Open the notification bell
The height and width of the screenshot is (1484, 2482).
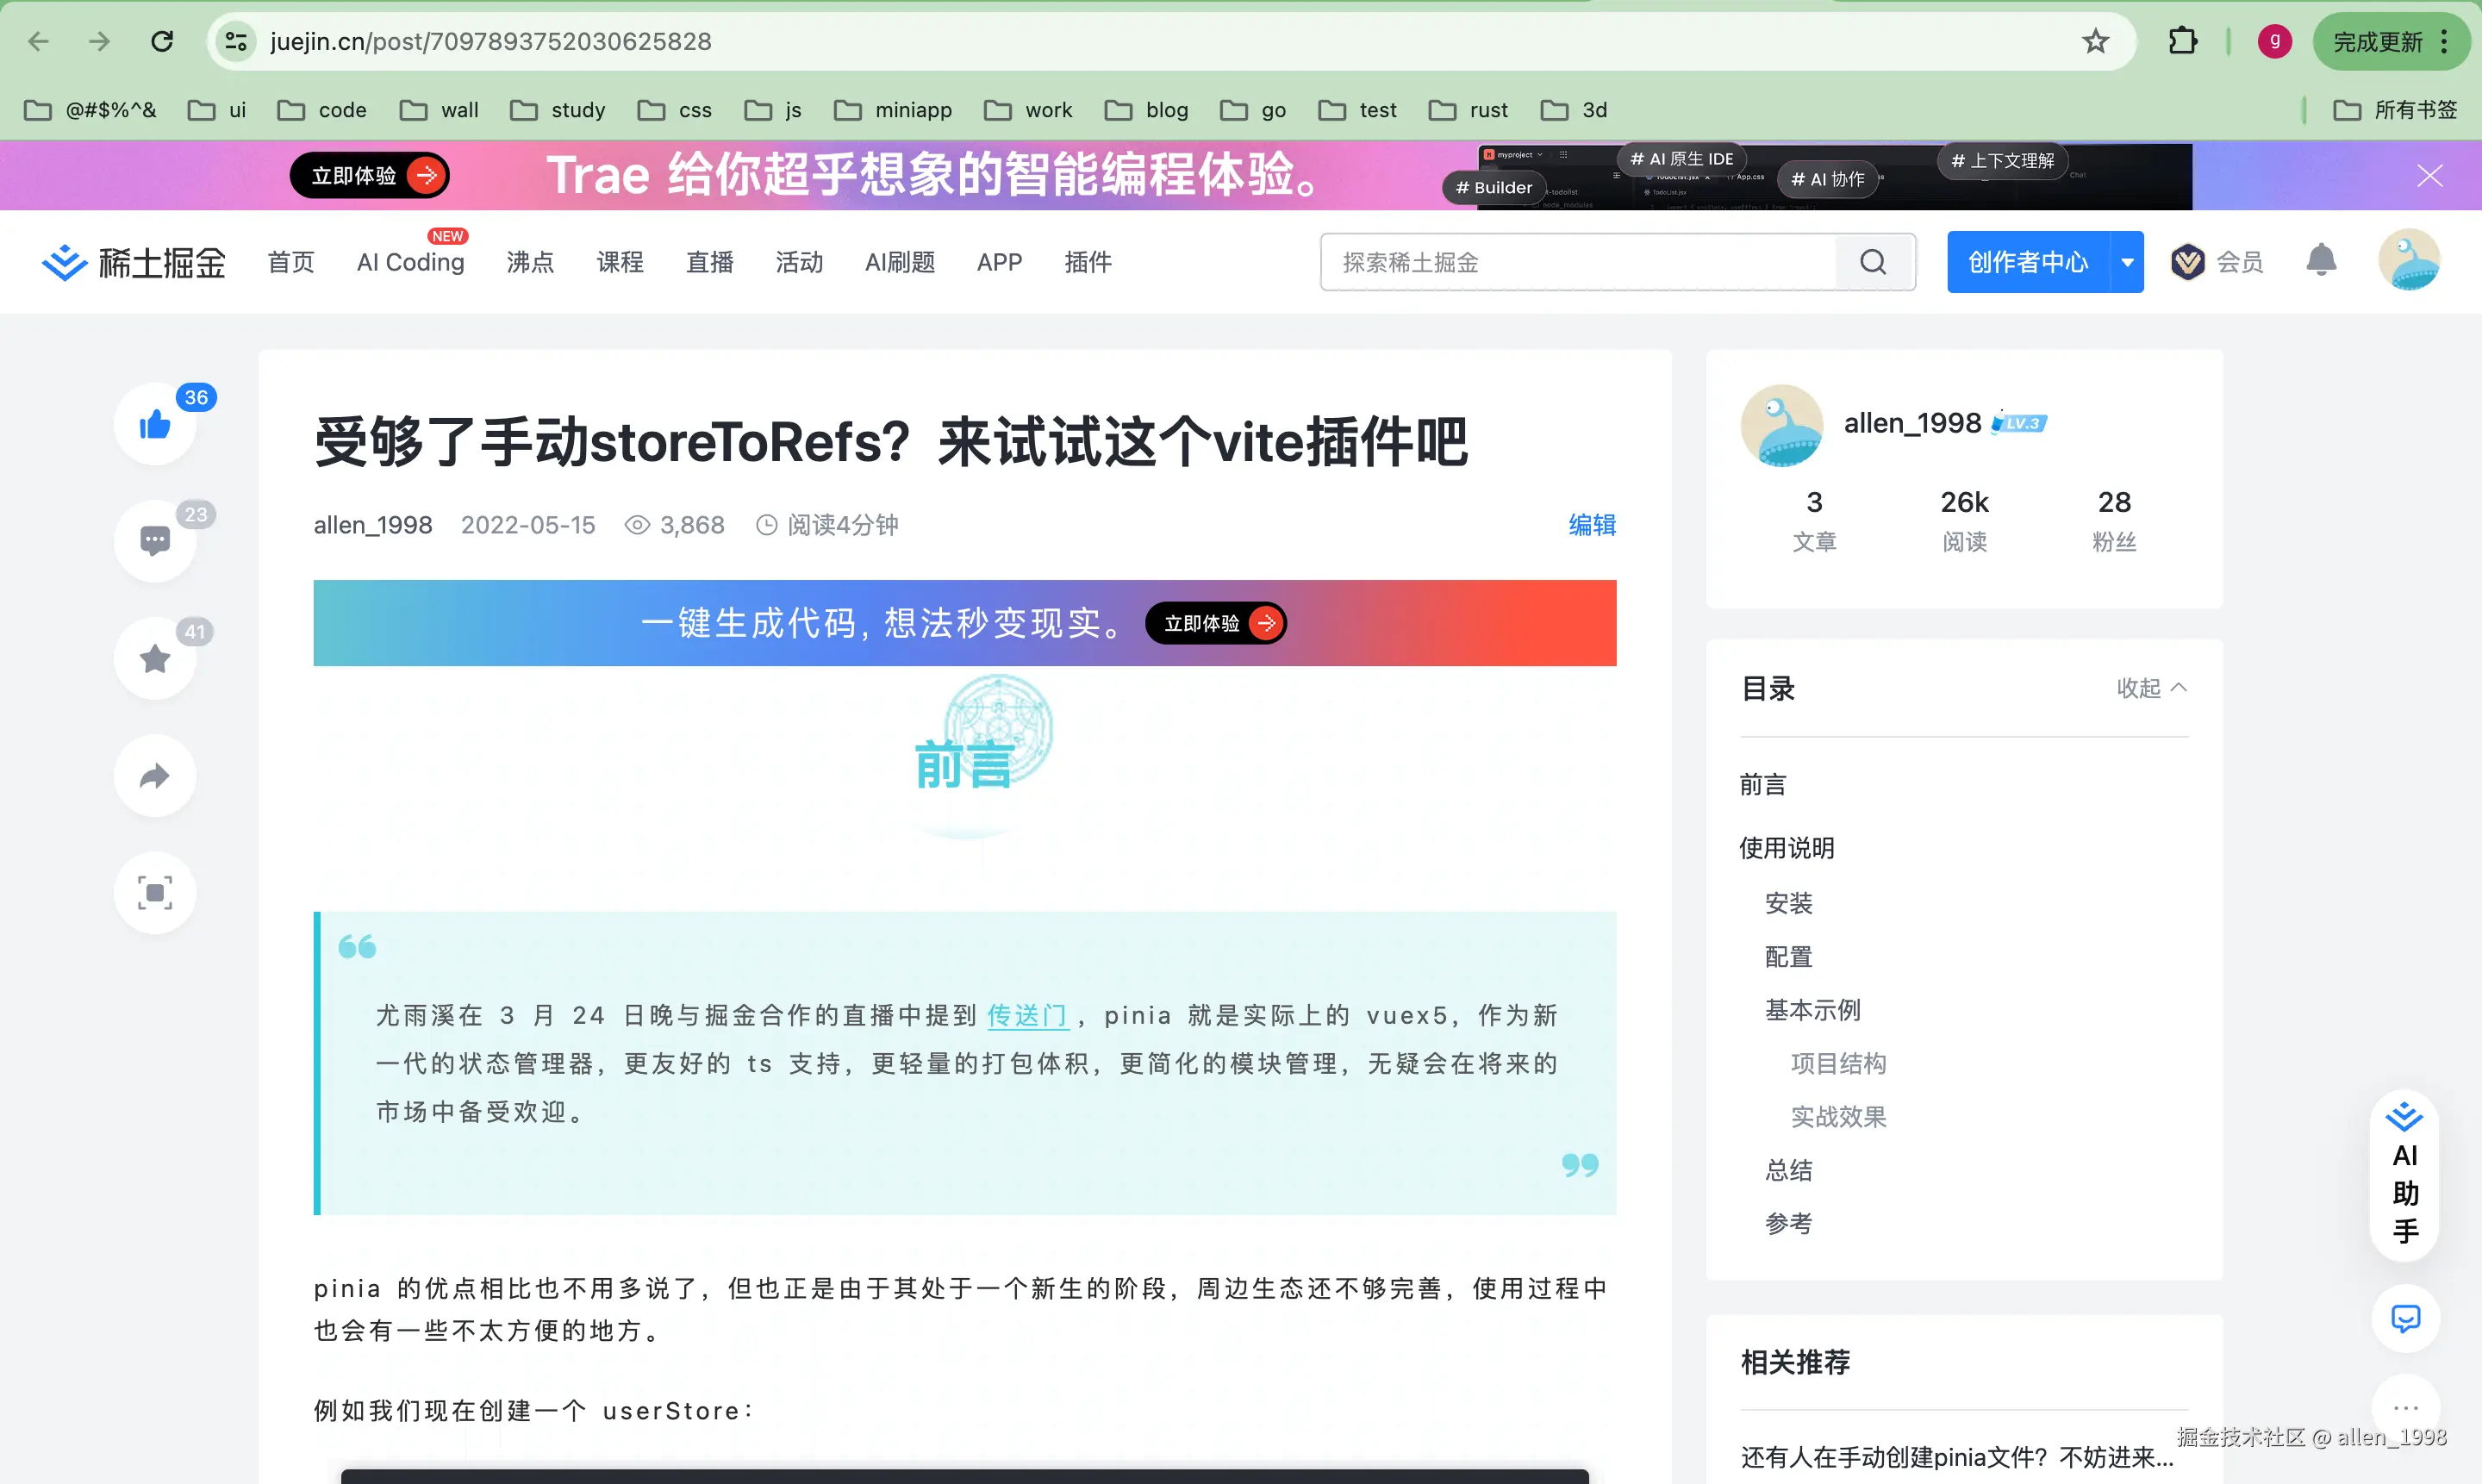point(2320,262)
